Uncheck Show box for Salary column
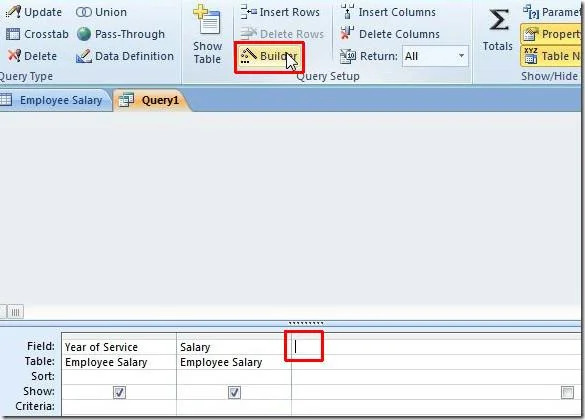The image size is (585, 420). (x=234, y=392)
